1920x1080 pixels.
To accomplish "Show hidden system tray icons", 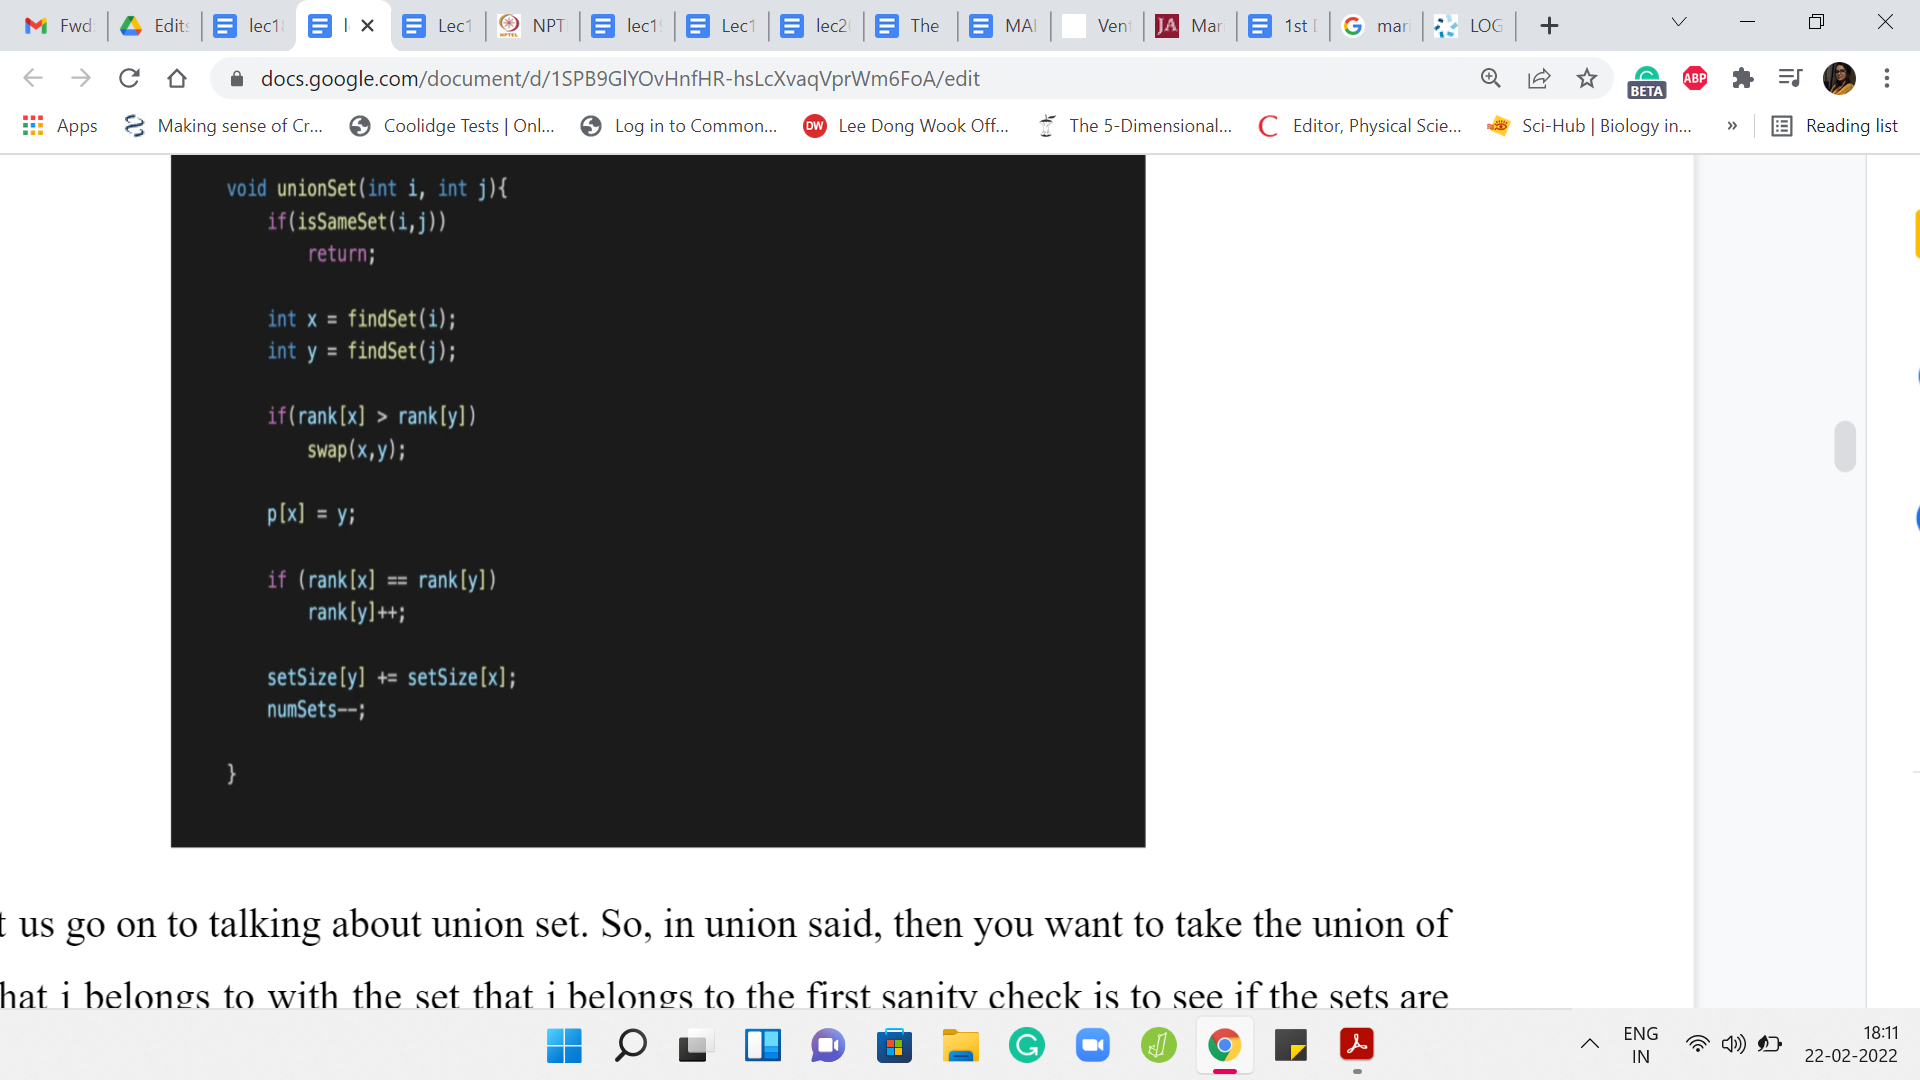I will coord(1589,1045).
